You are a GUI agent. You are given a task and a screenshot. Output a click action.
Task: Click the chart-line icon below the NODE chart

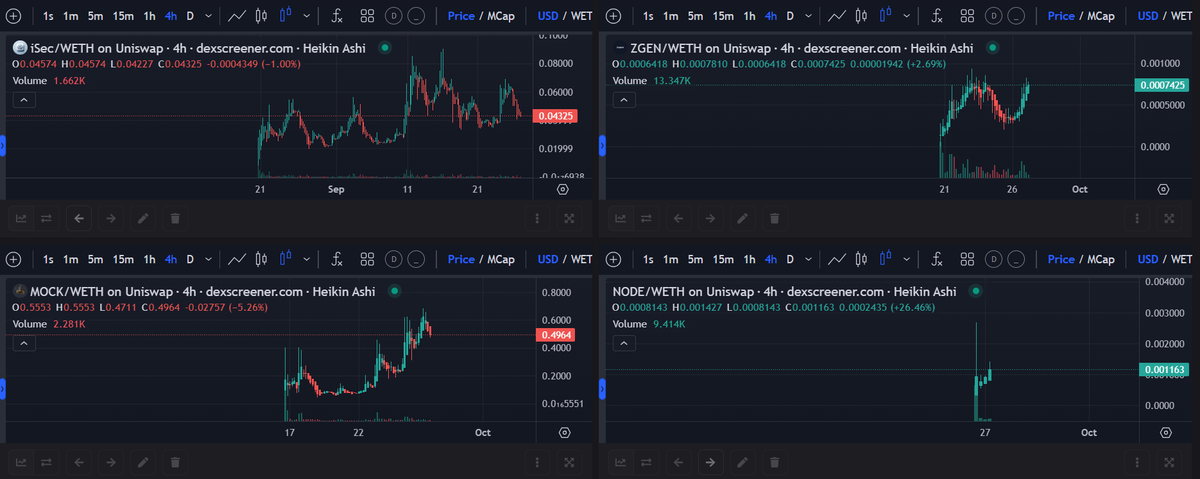pos(620,462)
